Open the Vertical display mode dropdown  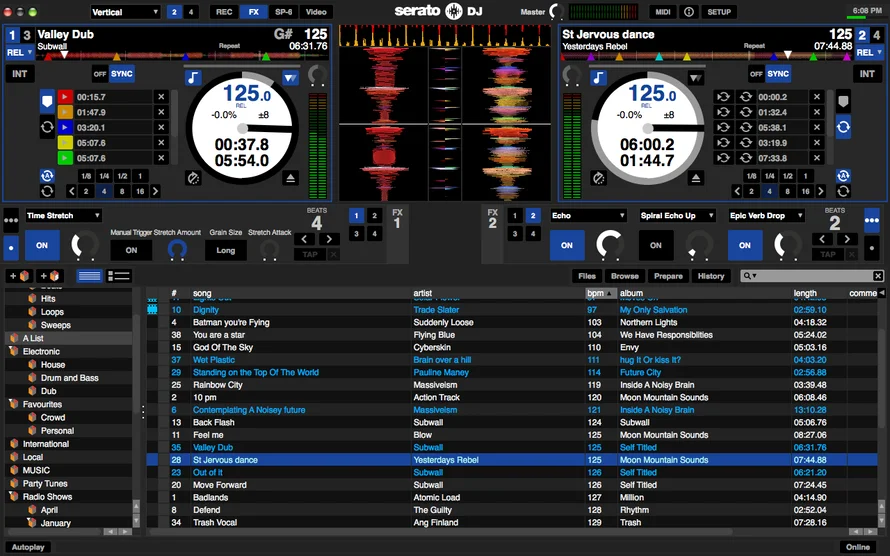tap(125, 12)
